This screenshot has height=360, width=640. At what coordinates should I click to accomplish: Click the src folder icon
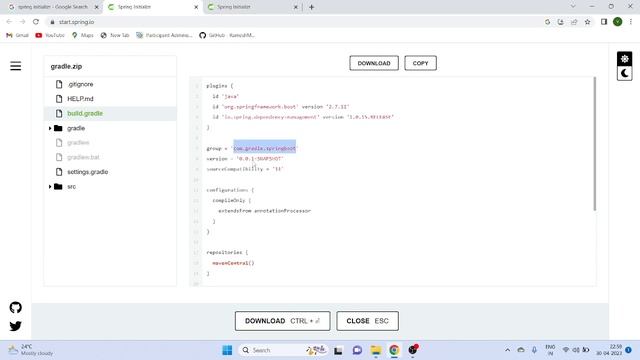[58, 187]
